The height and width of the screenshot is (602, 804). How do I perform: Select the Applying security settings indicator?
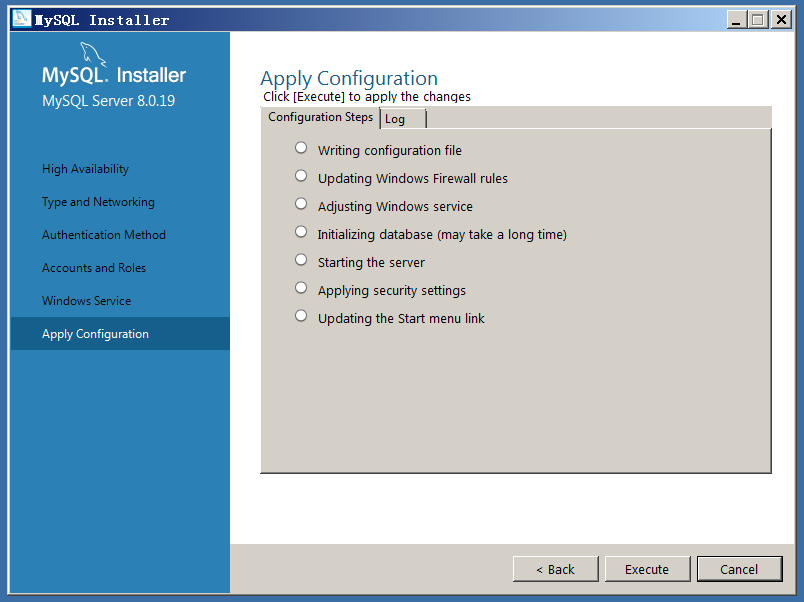tap(301, 288)
